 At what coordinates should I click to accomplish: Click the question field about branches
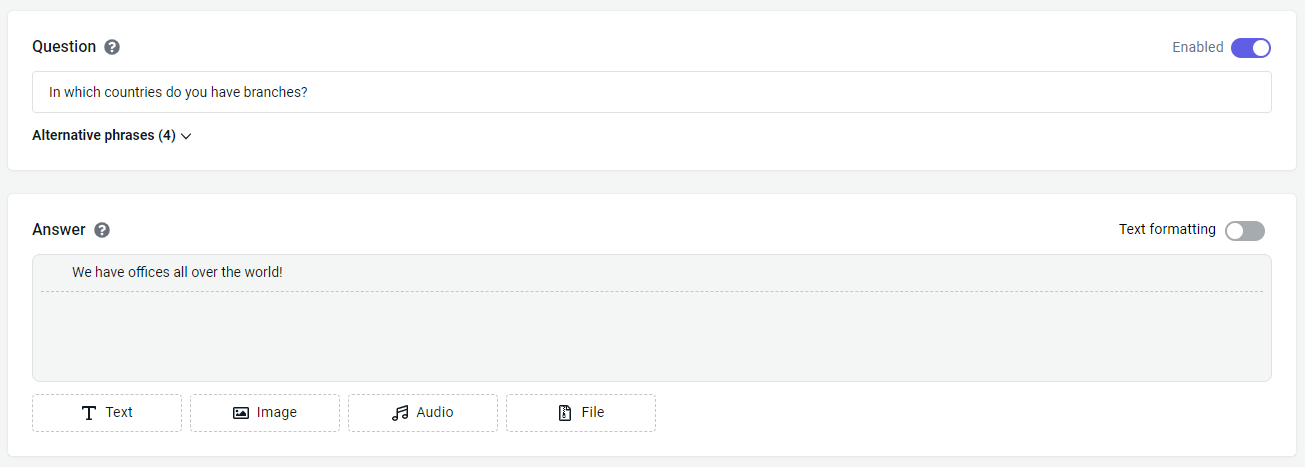tap(651, 92)
